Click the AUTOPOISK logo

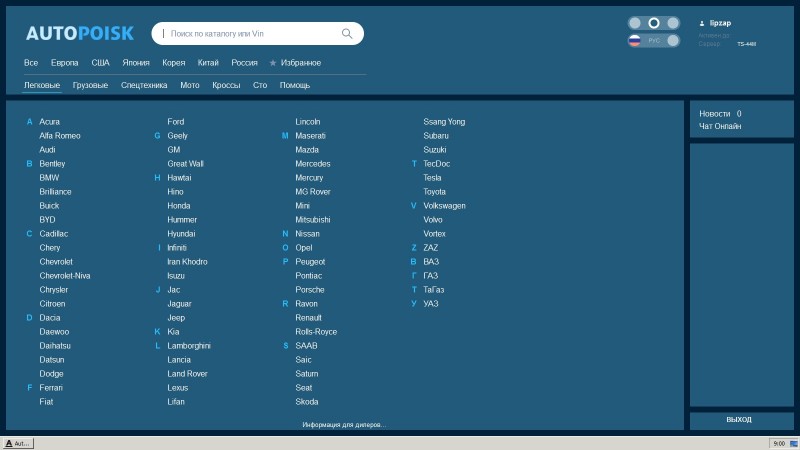pyautogui.click(x=80, y=34)
